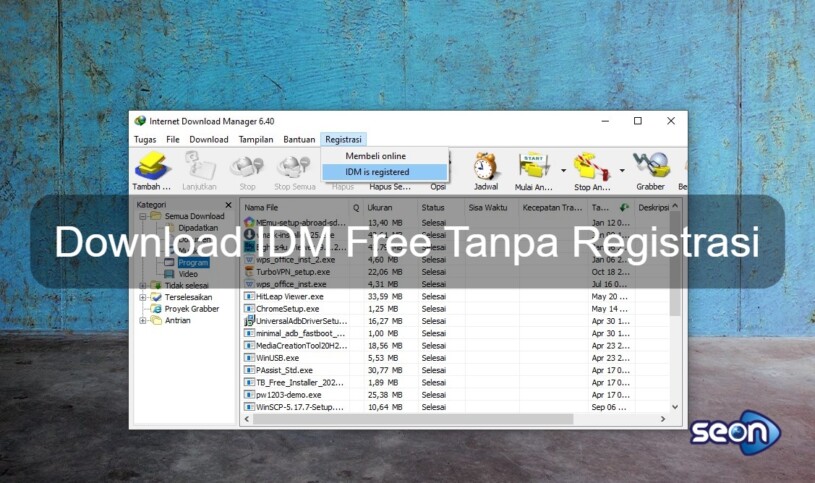Screen dimensions: 815x483
Task: Expand the Terselesaikan tree node
Action: 143,297
